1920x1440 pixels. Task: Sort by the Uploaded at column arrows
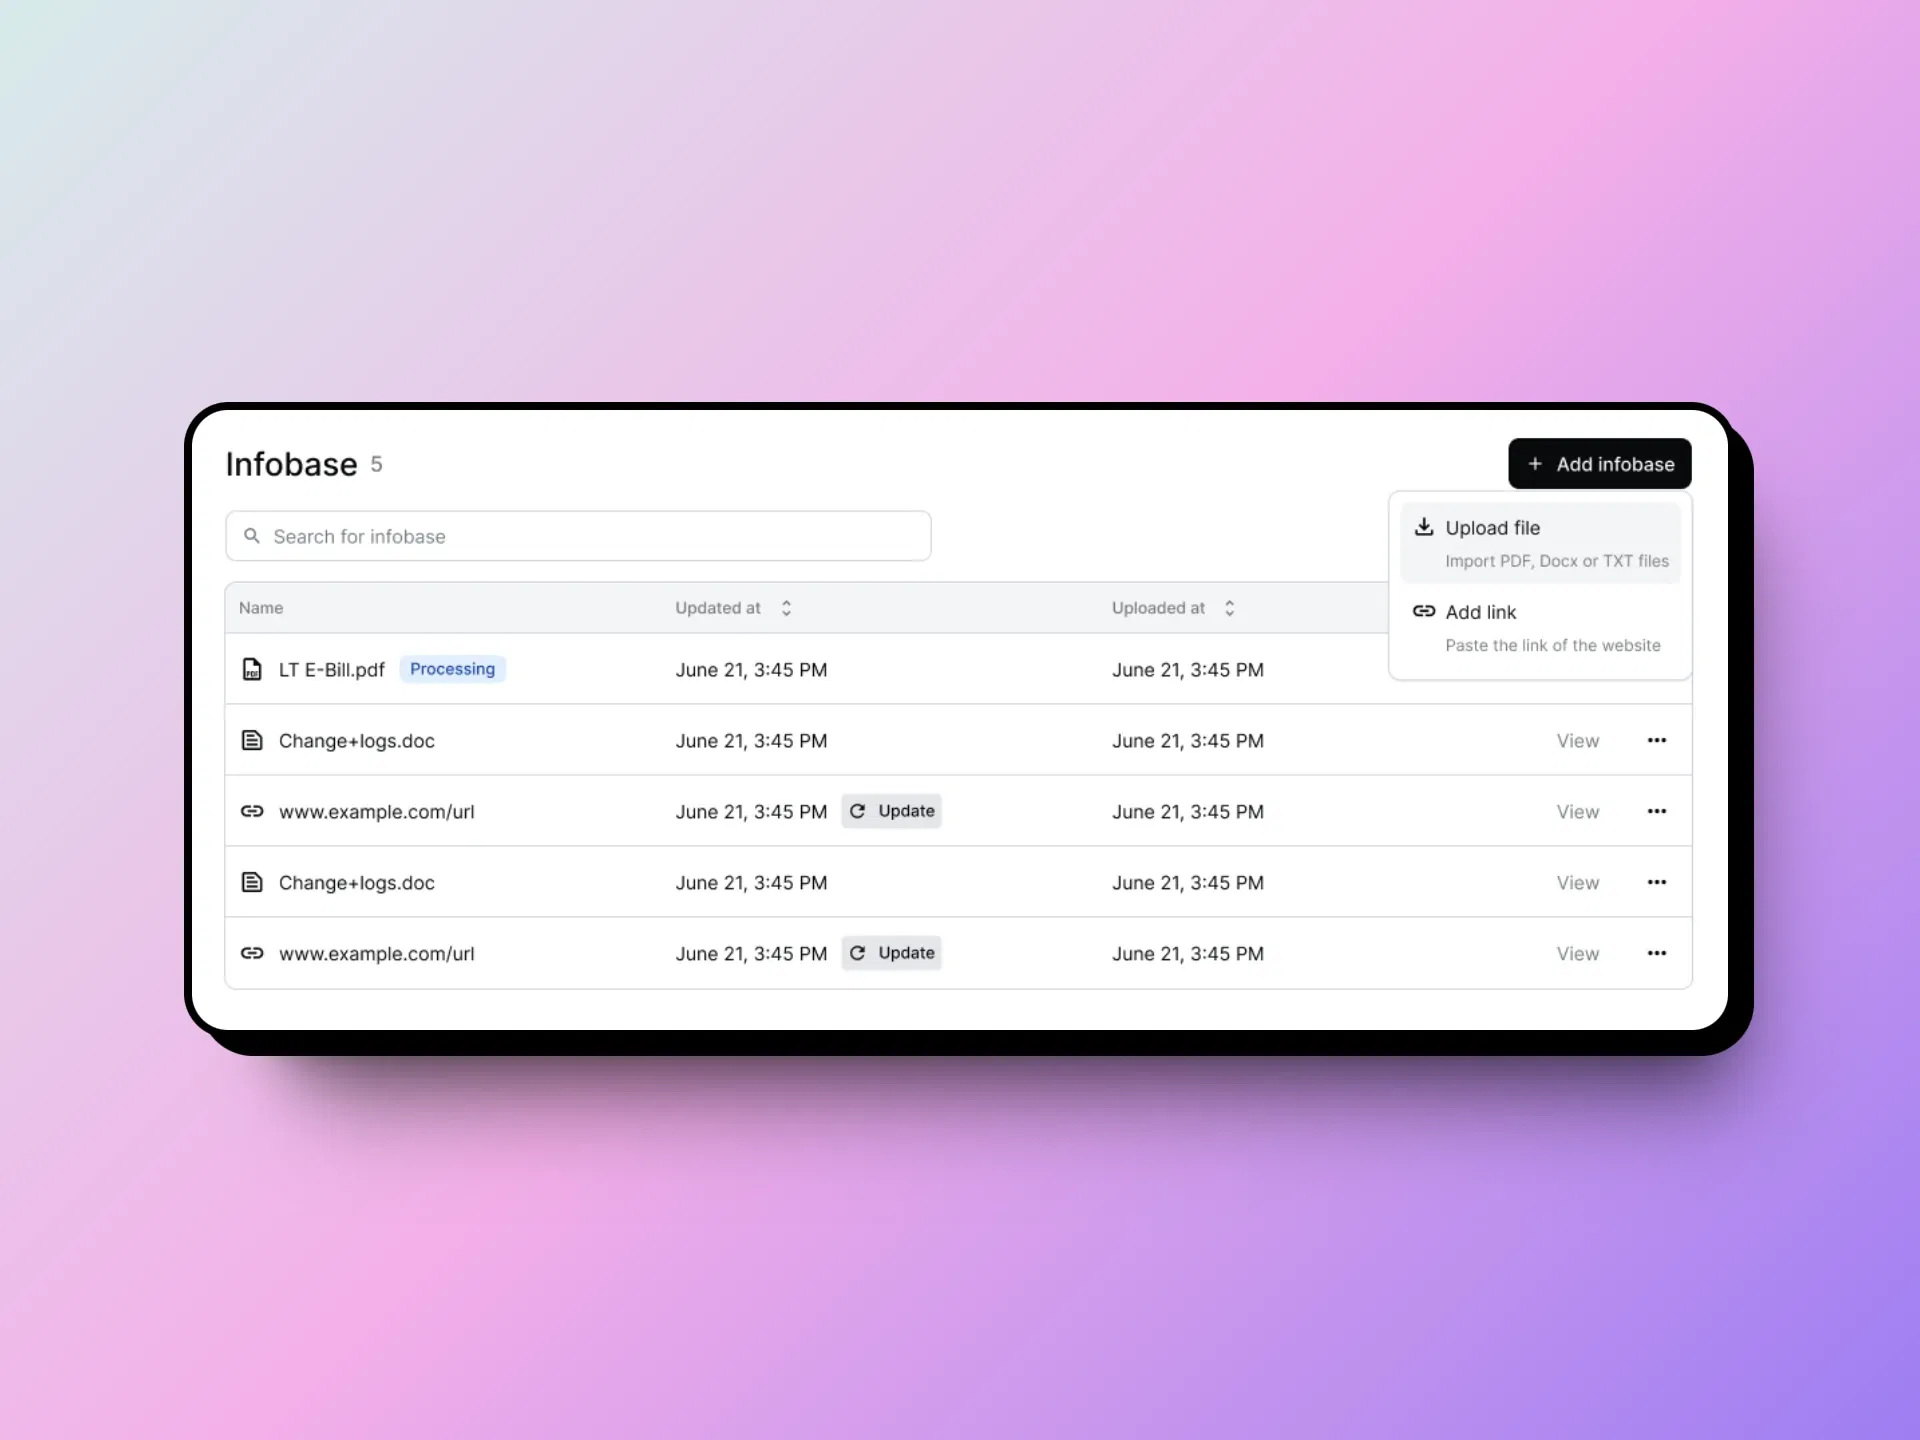point(1229,608)
